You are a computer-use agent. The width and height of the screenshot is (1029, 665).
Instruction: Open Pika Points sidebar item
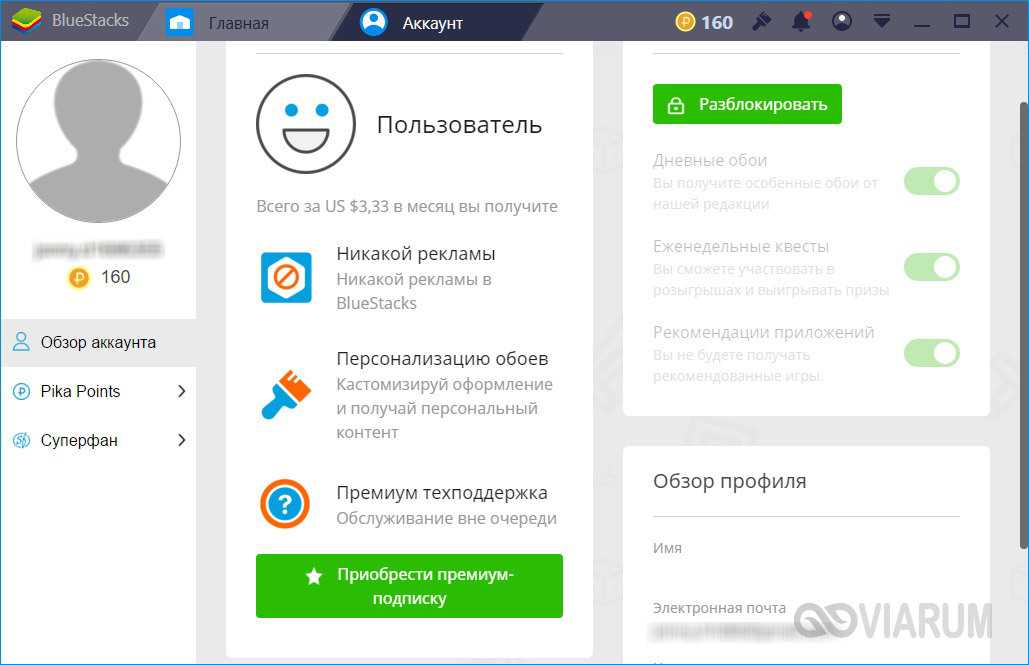(x=98, y=391)
